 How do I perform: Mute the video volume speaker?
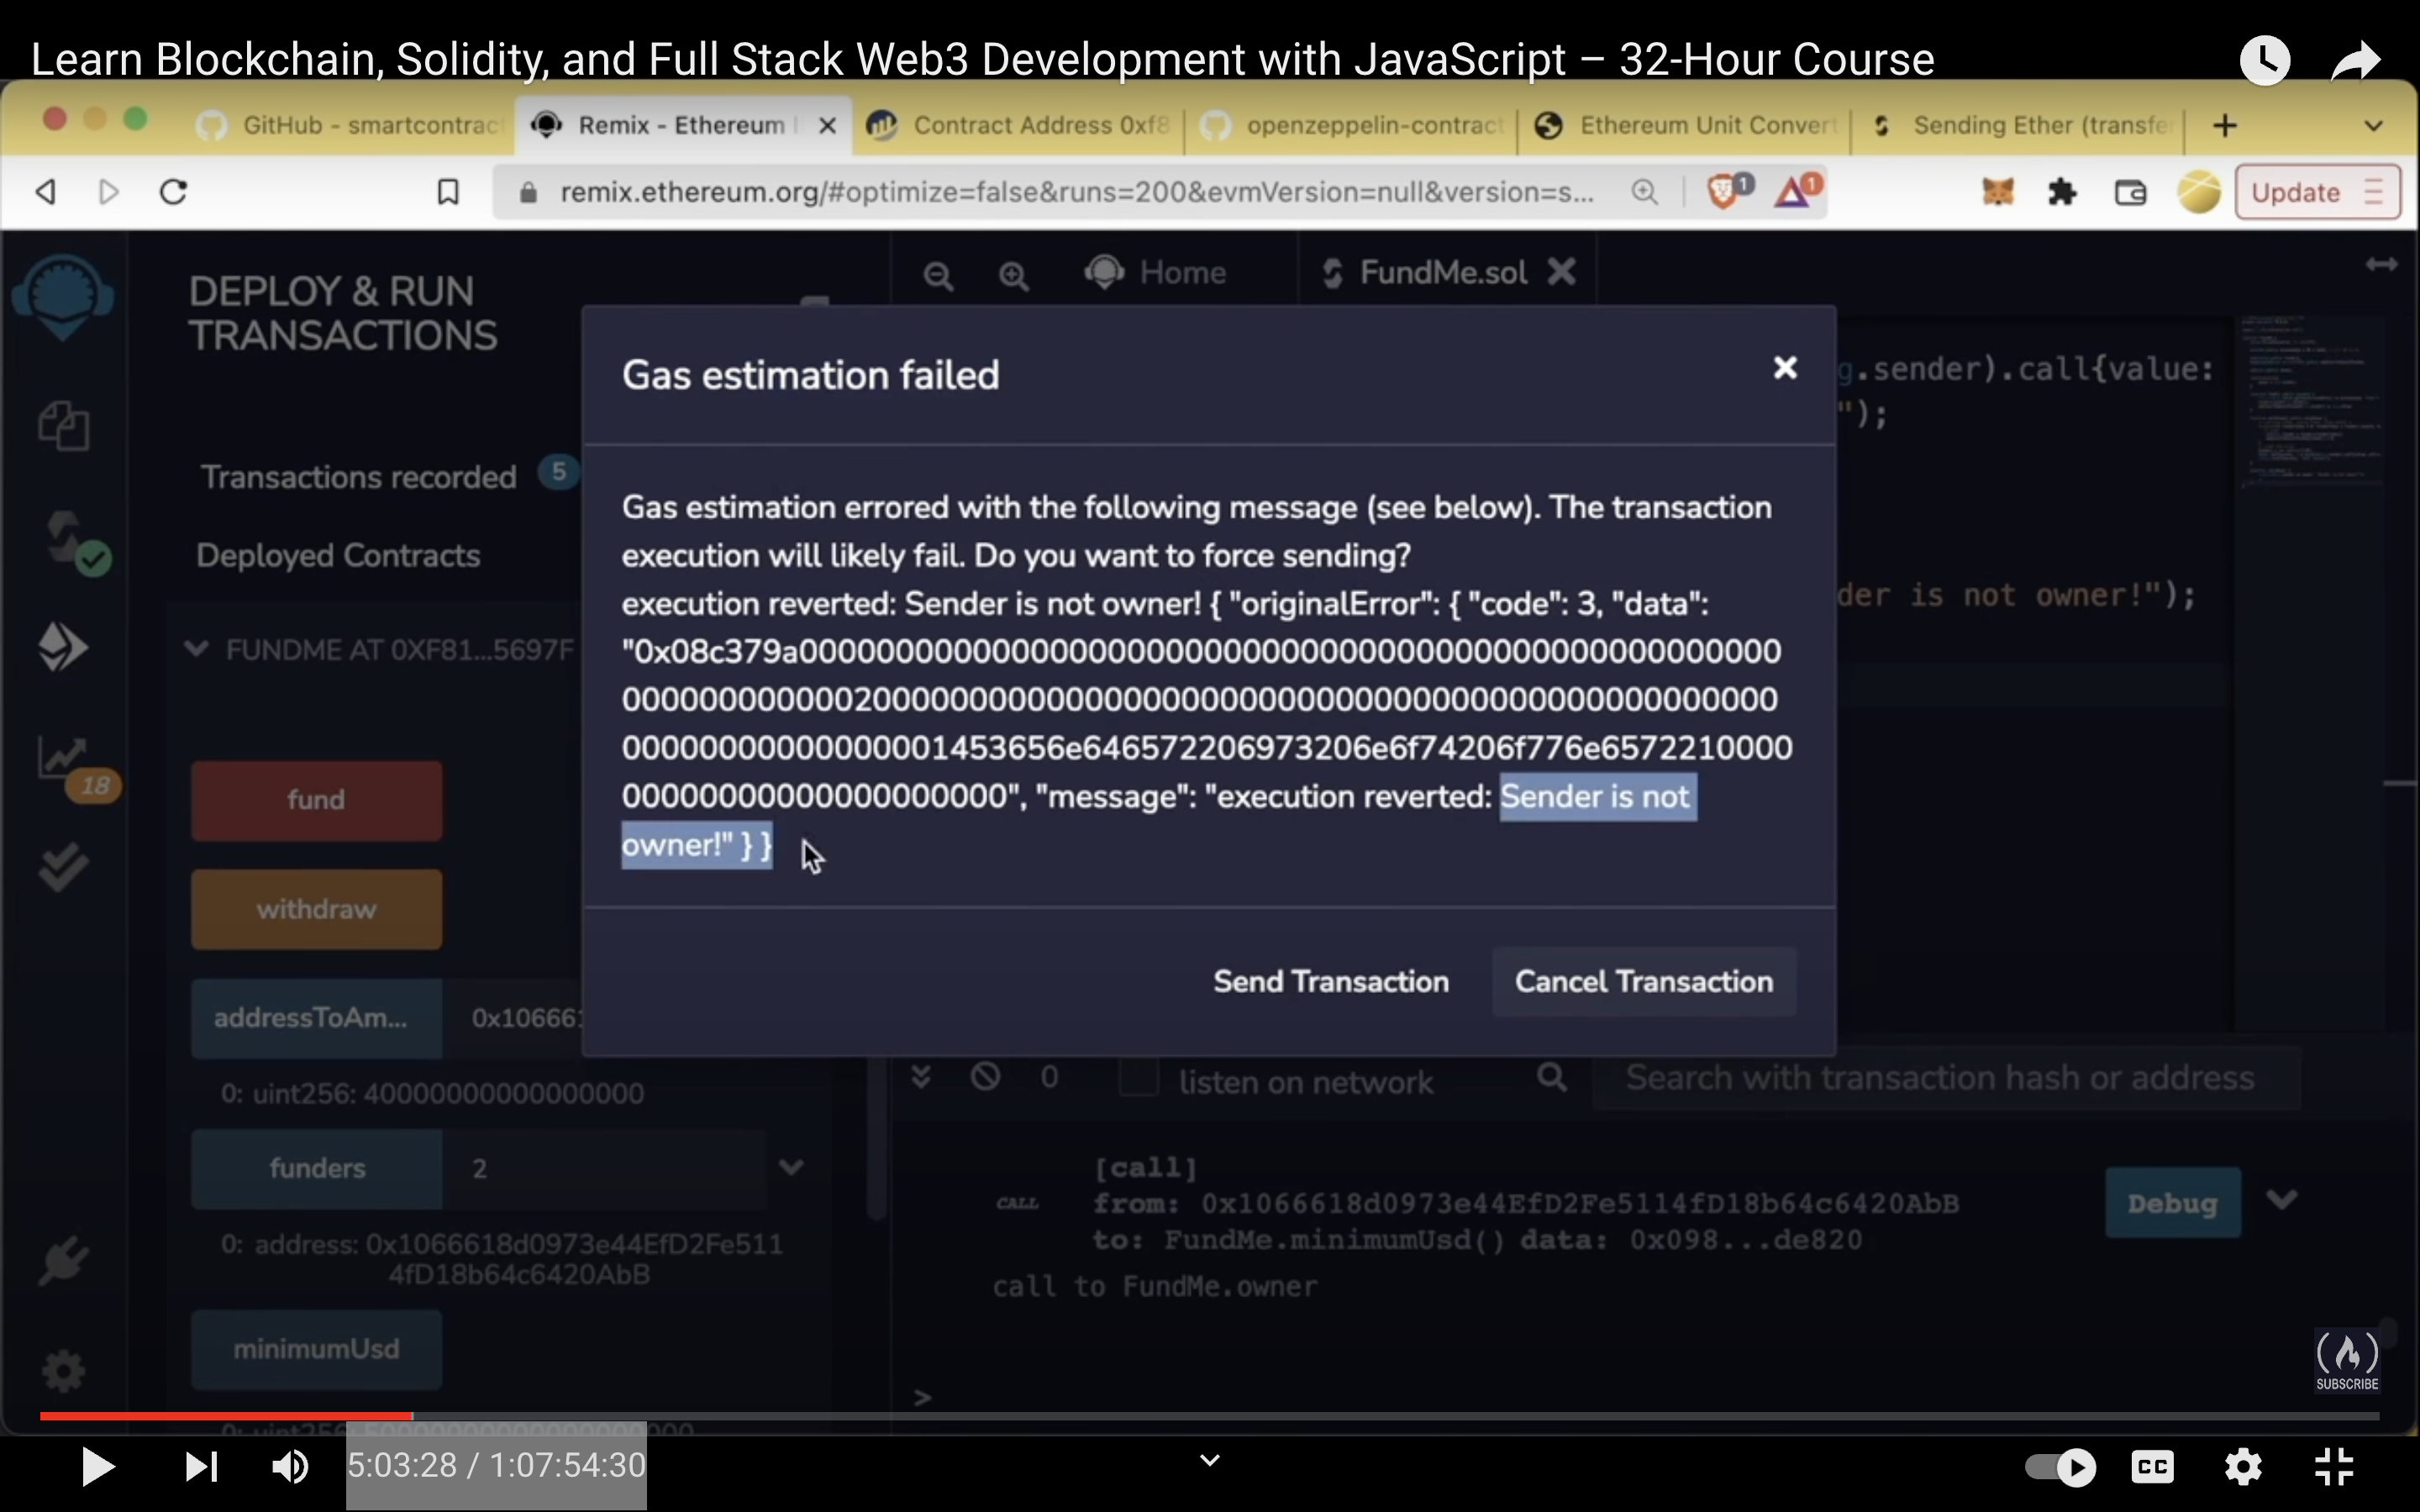[x=291, y=1467]
